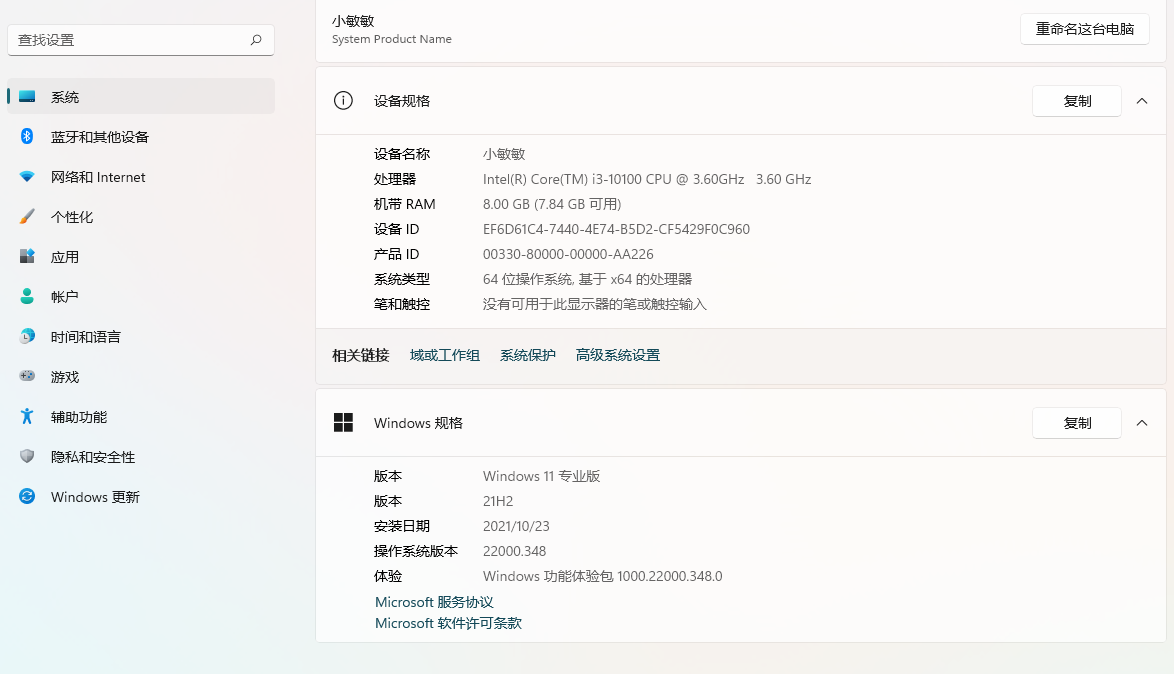Screen dimensions: 1174x674
Task: Open the Microsoft 服务协议 link
Action: coord(434,602)
